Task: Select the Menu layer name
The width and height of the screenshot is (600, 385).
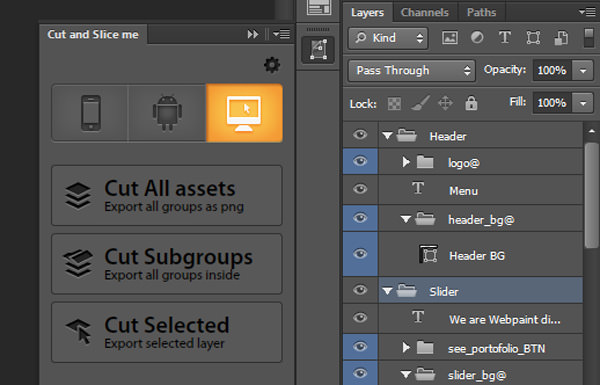Action: click(463, 191)
